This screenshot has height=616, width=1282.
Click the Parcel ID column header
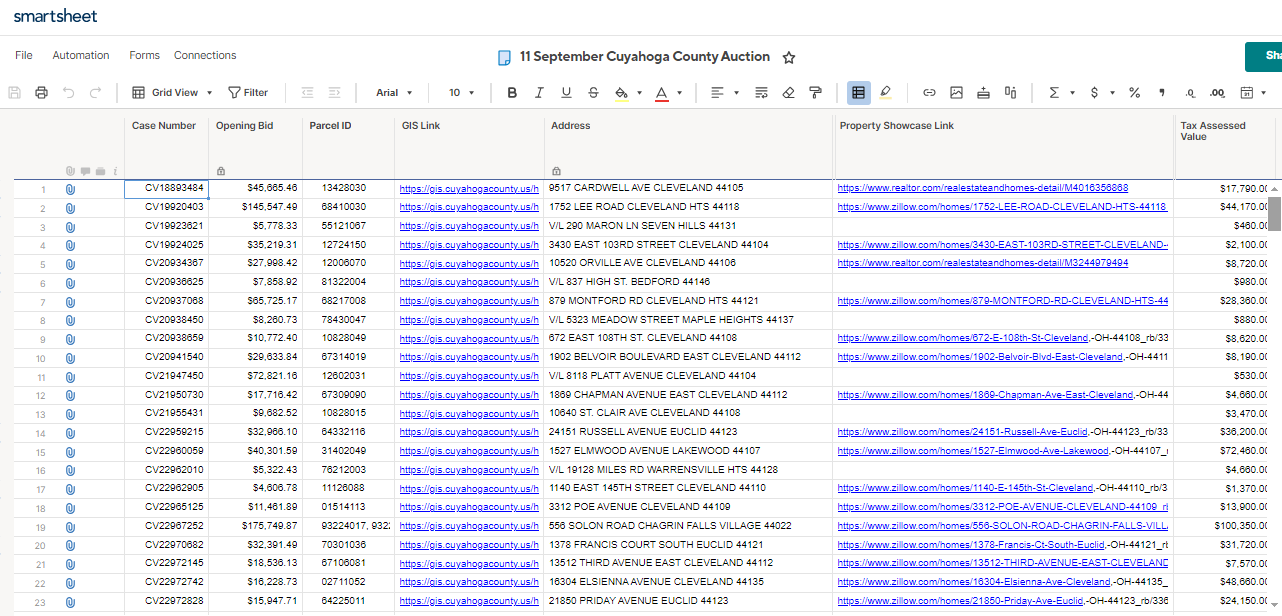point(330,126)
